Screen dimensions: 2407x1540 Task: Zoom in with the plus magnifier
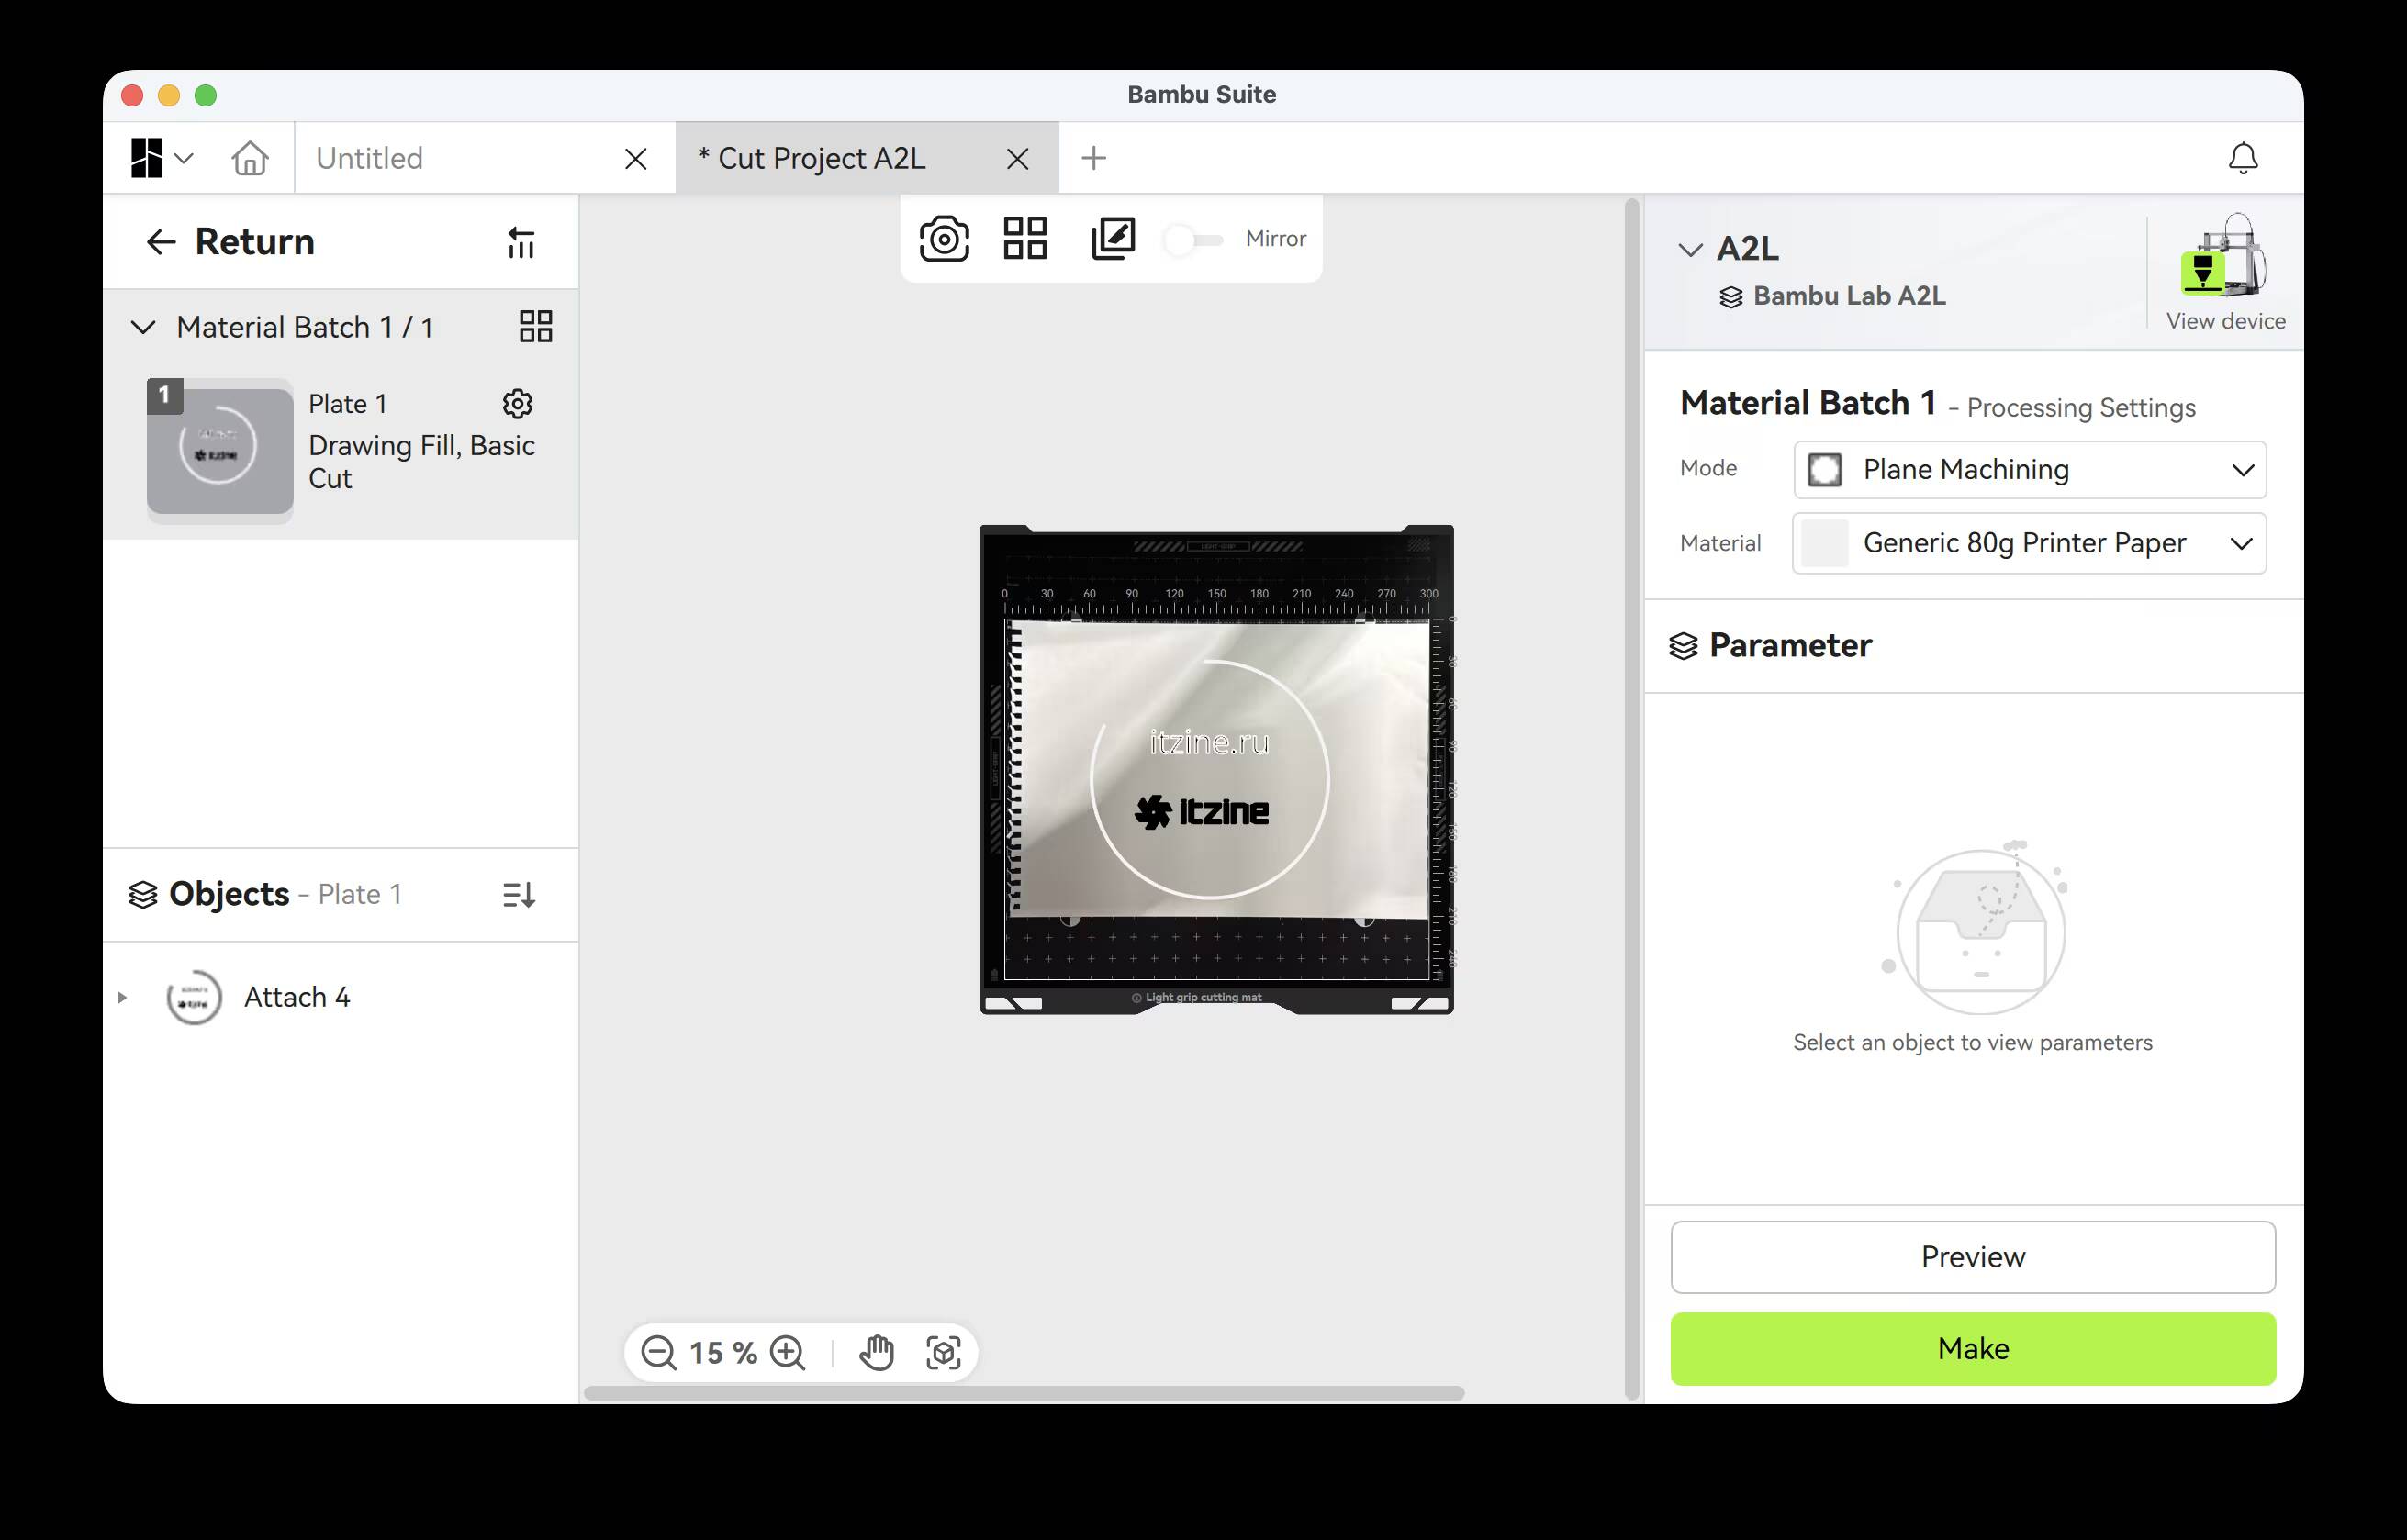(x=788, y=1353)
